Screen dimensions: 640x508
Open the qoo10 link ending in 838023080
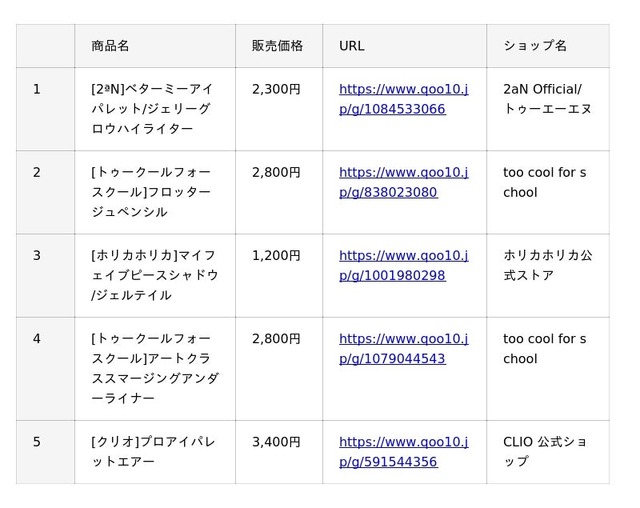point(403,182)
